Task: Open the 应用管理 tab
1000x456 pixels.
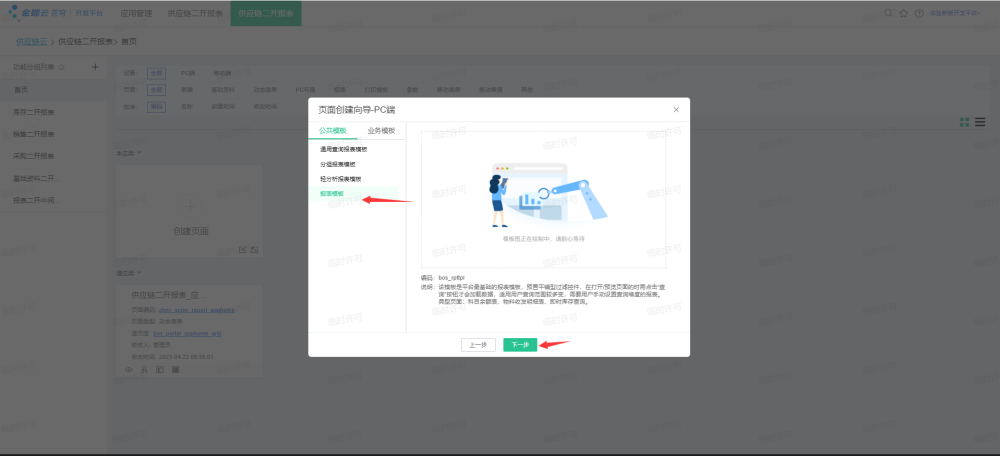Action: point(136,13)
